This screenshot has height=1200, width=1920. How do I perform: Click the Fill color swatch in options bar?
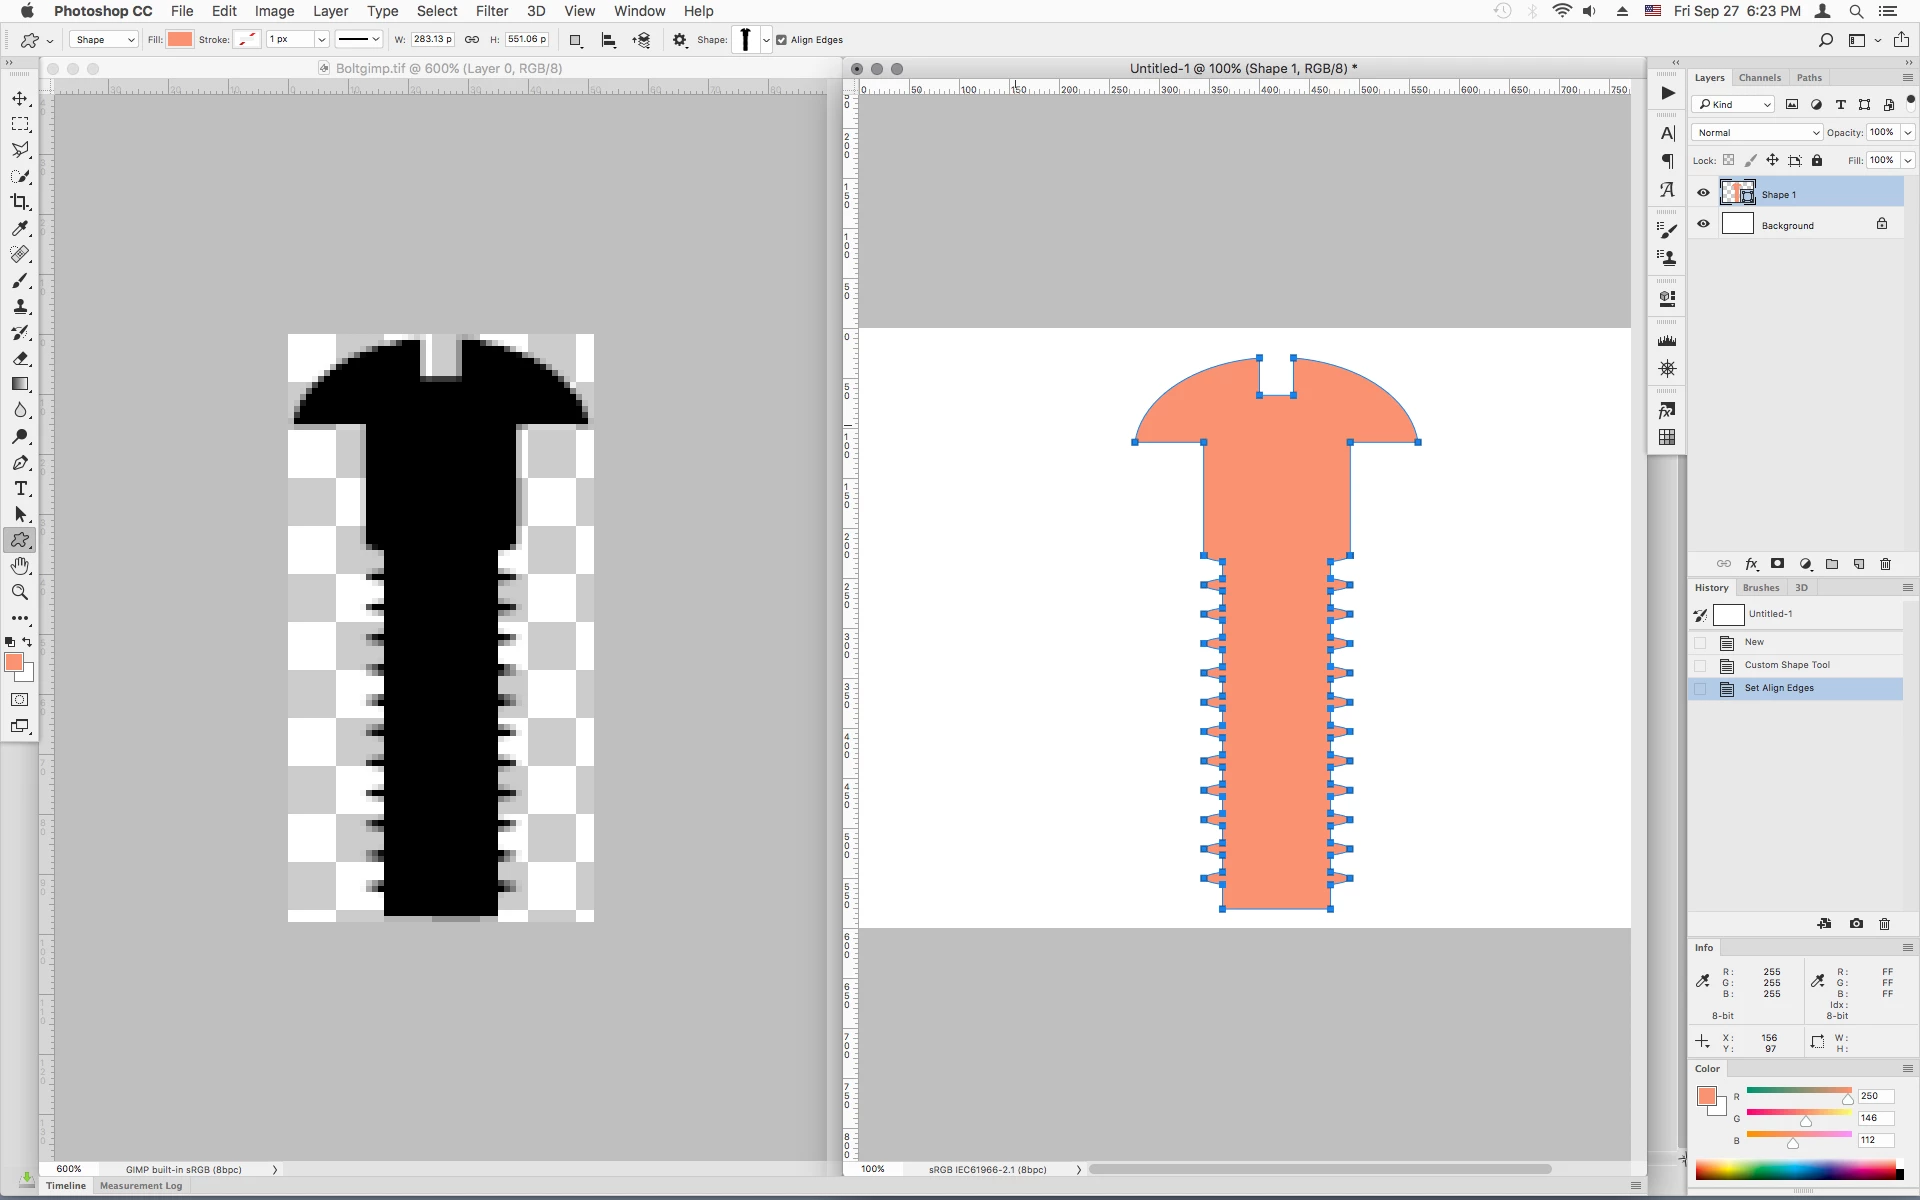[x=180, y=40]
